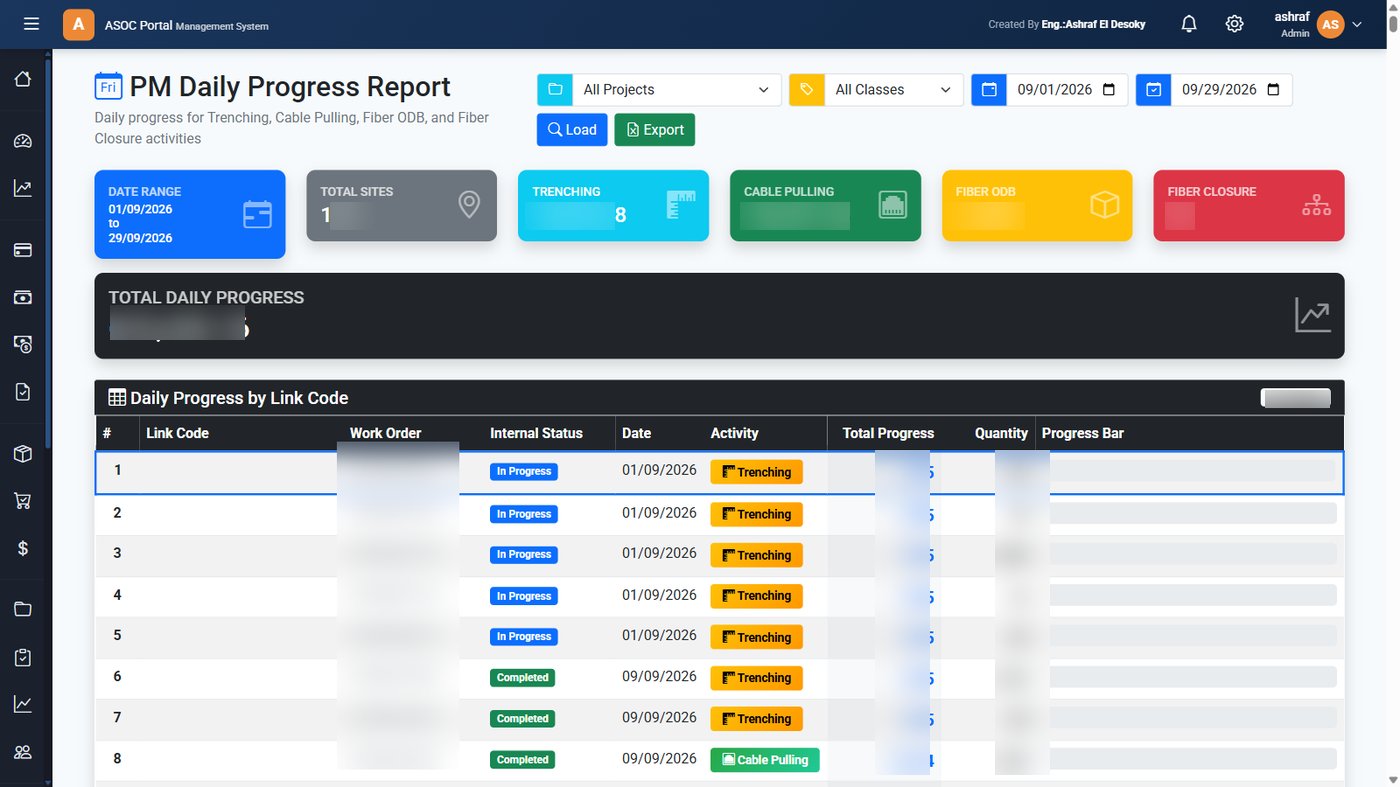Click the Trenching summary card

click(x=613, y=205)
